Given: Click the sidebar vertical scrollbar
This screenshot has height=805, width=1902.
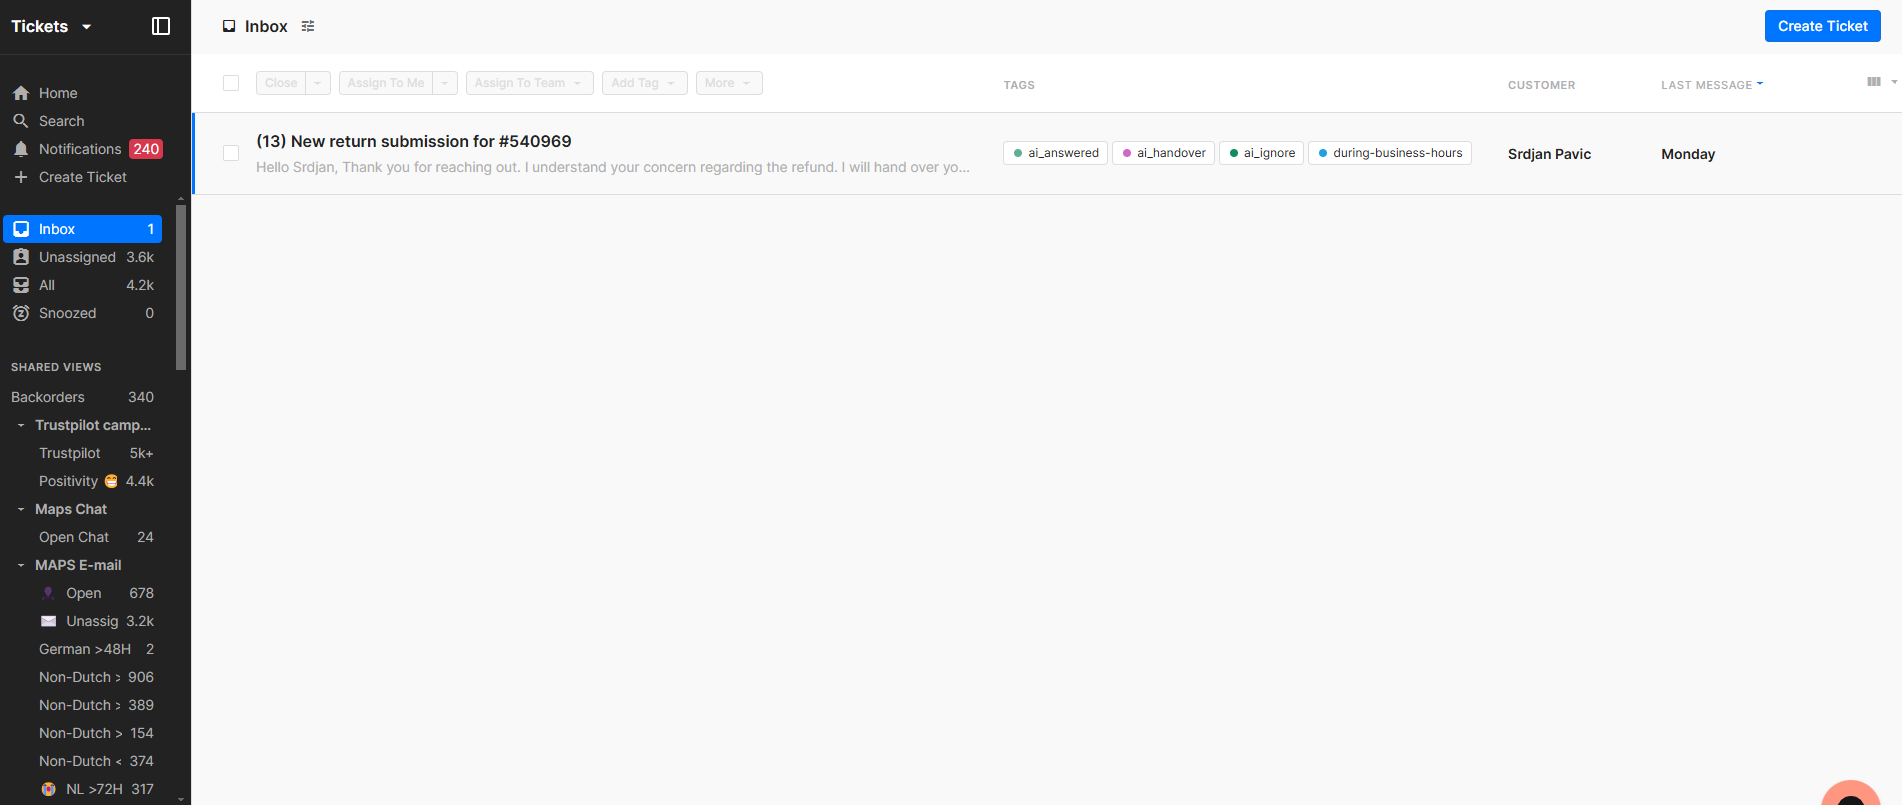Looking at the screenshot, I should click(x=181, y=287).
